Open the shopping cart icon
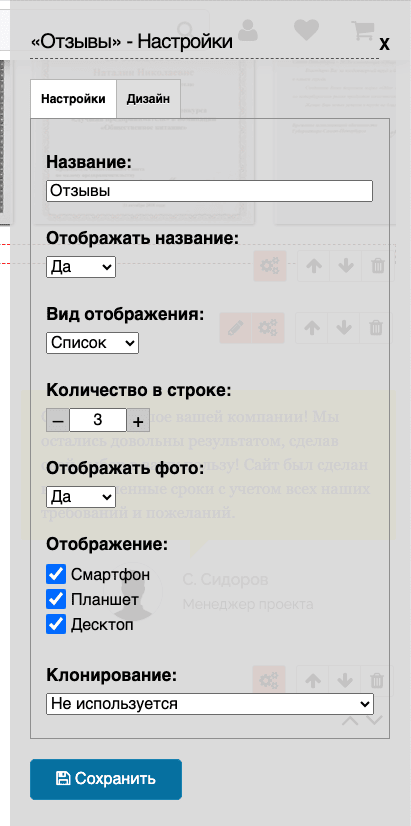 (x=364, y=30)
